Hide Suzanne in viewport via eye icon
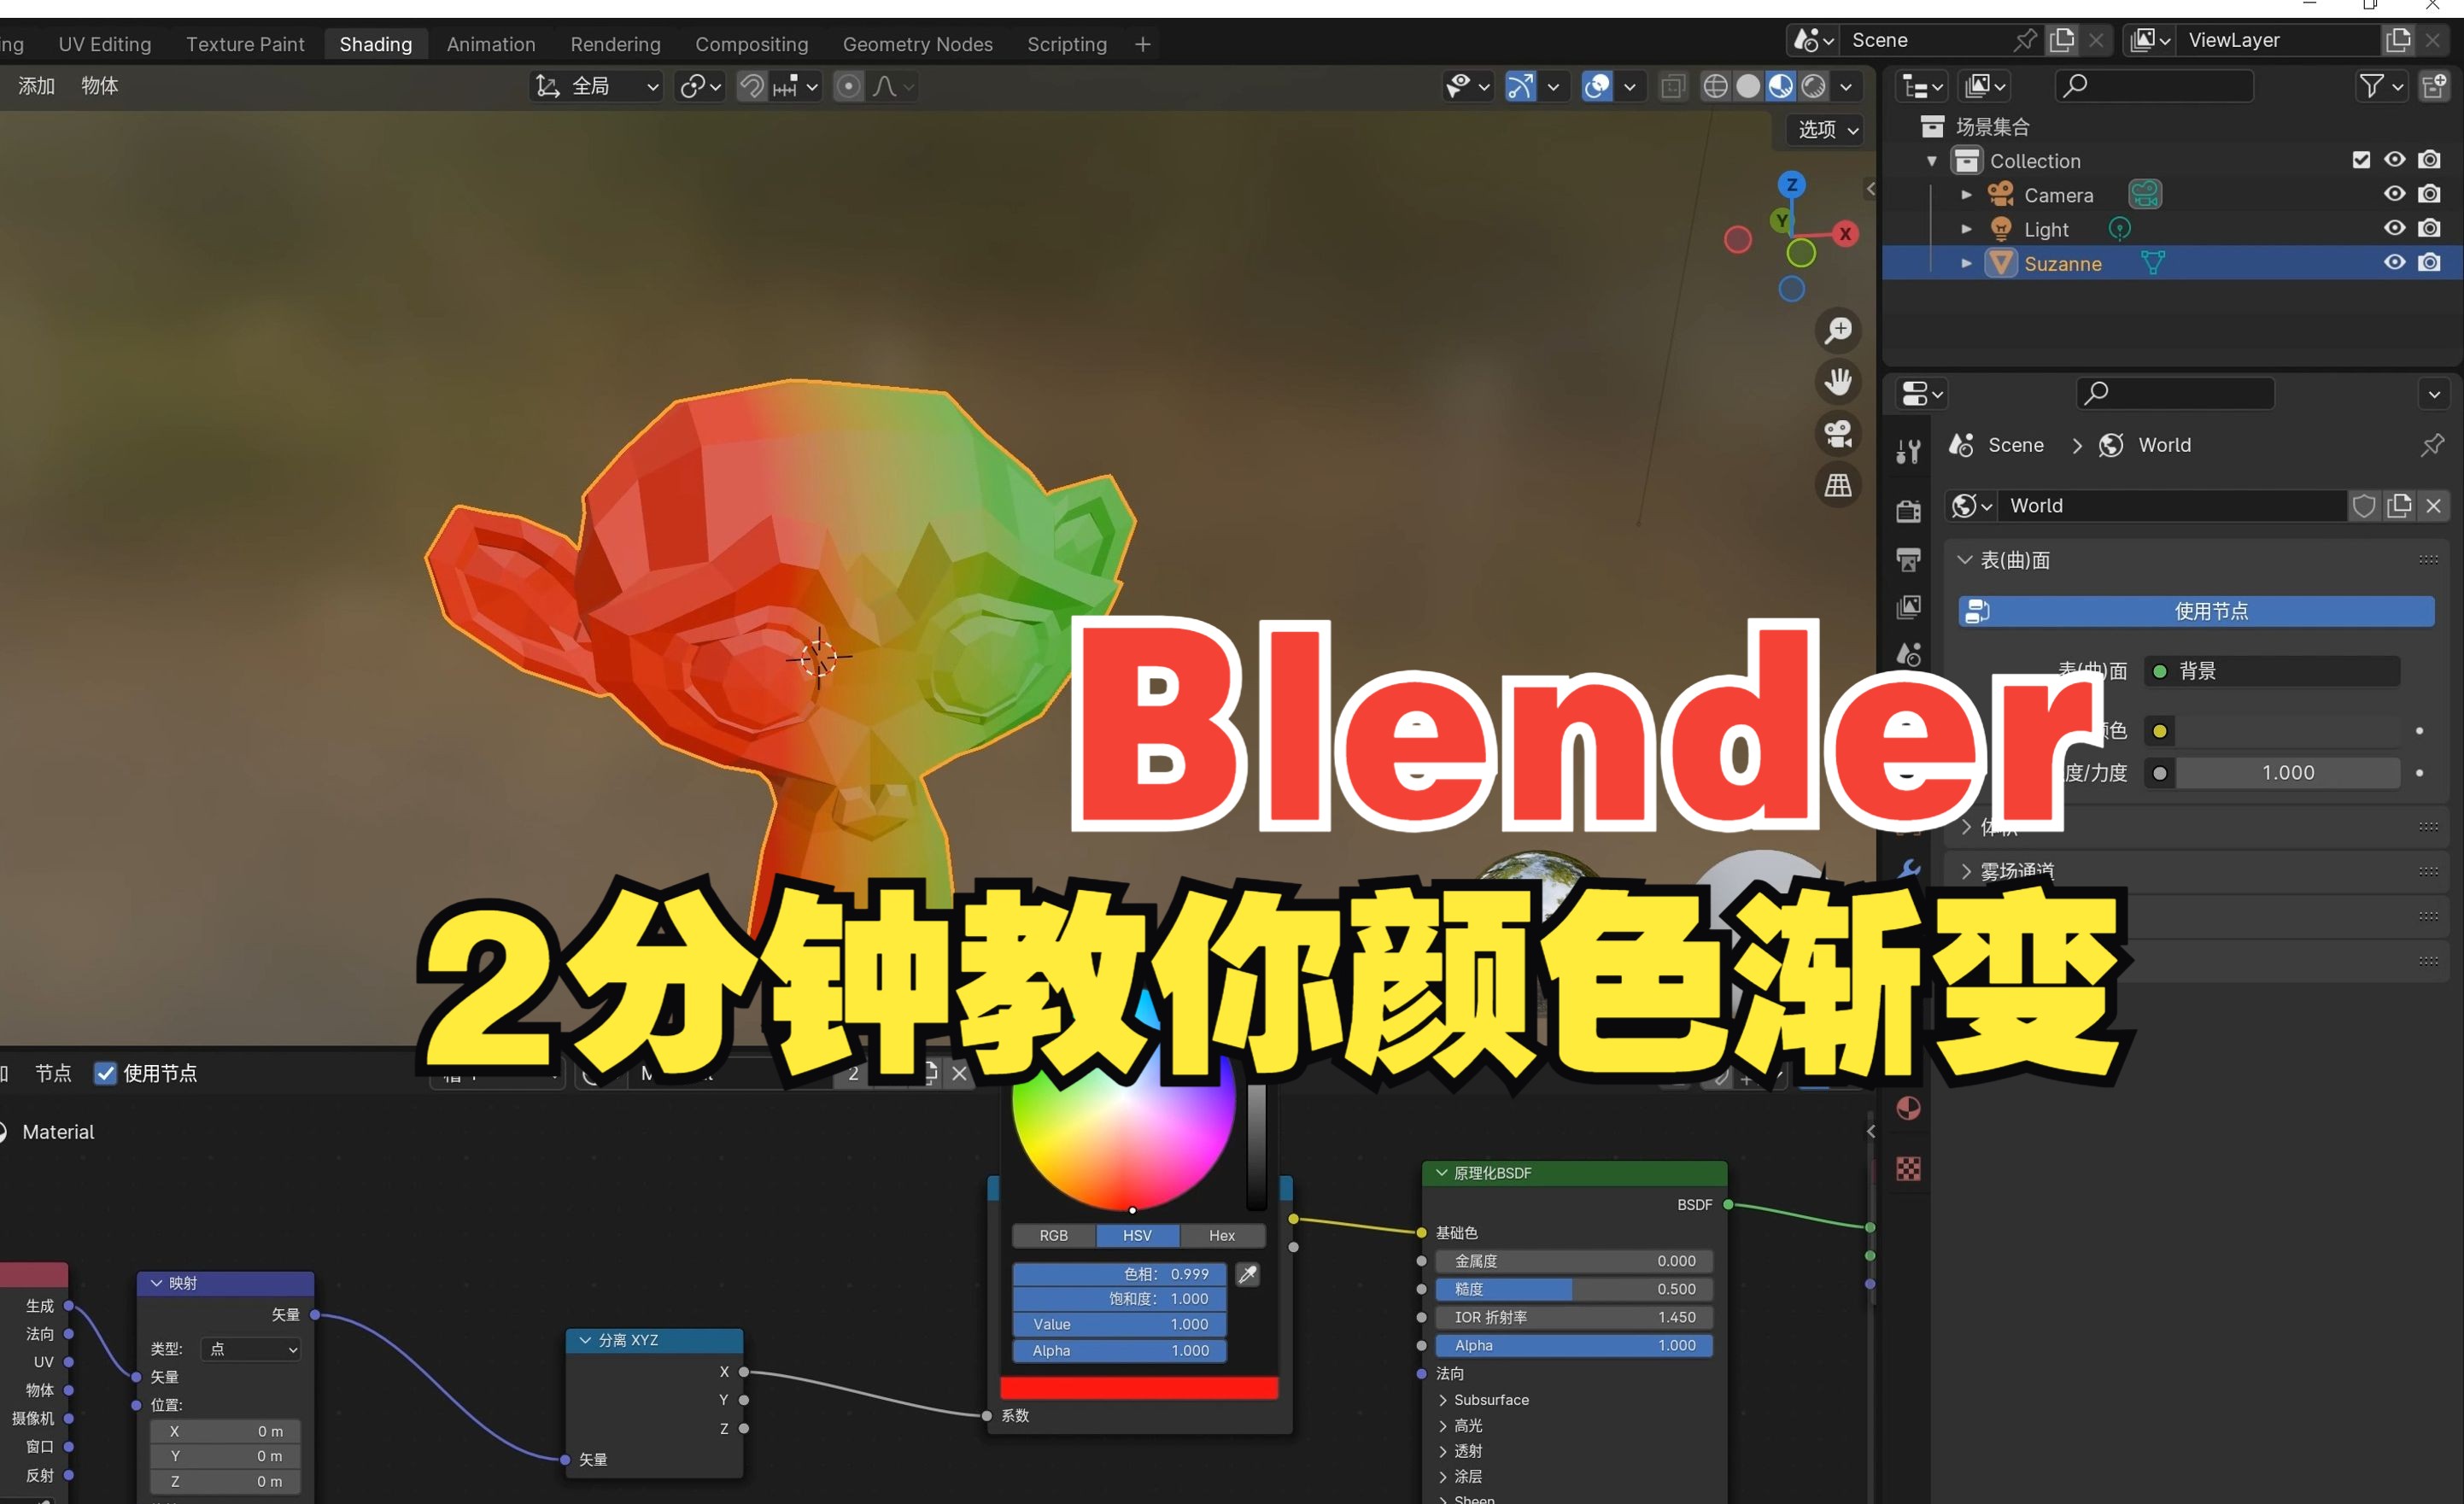Image resolution: width=2464 pixels, height=1504 pixels. point(2394,262)
